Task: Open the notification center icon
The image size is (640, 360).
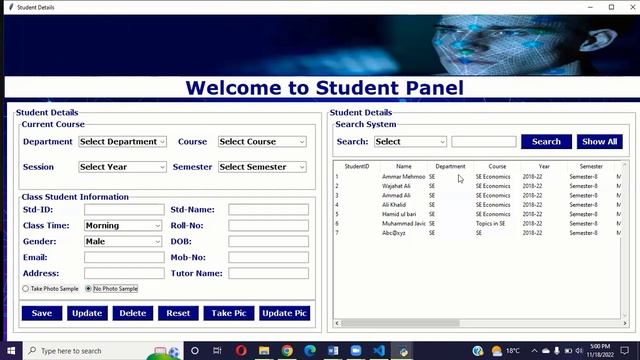Action: tap(624, 351)
